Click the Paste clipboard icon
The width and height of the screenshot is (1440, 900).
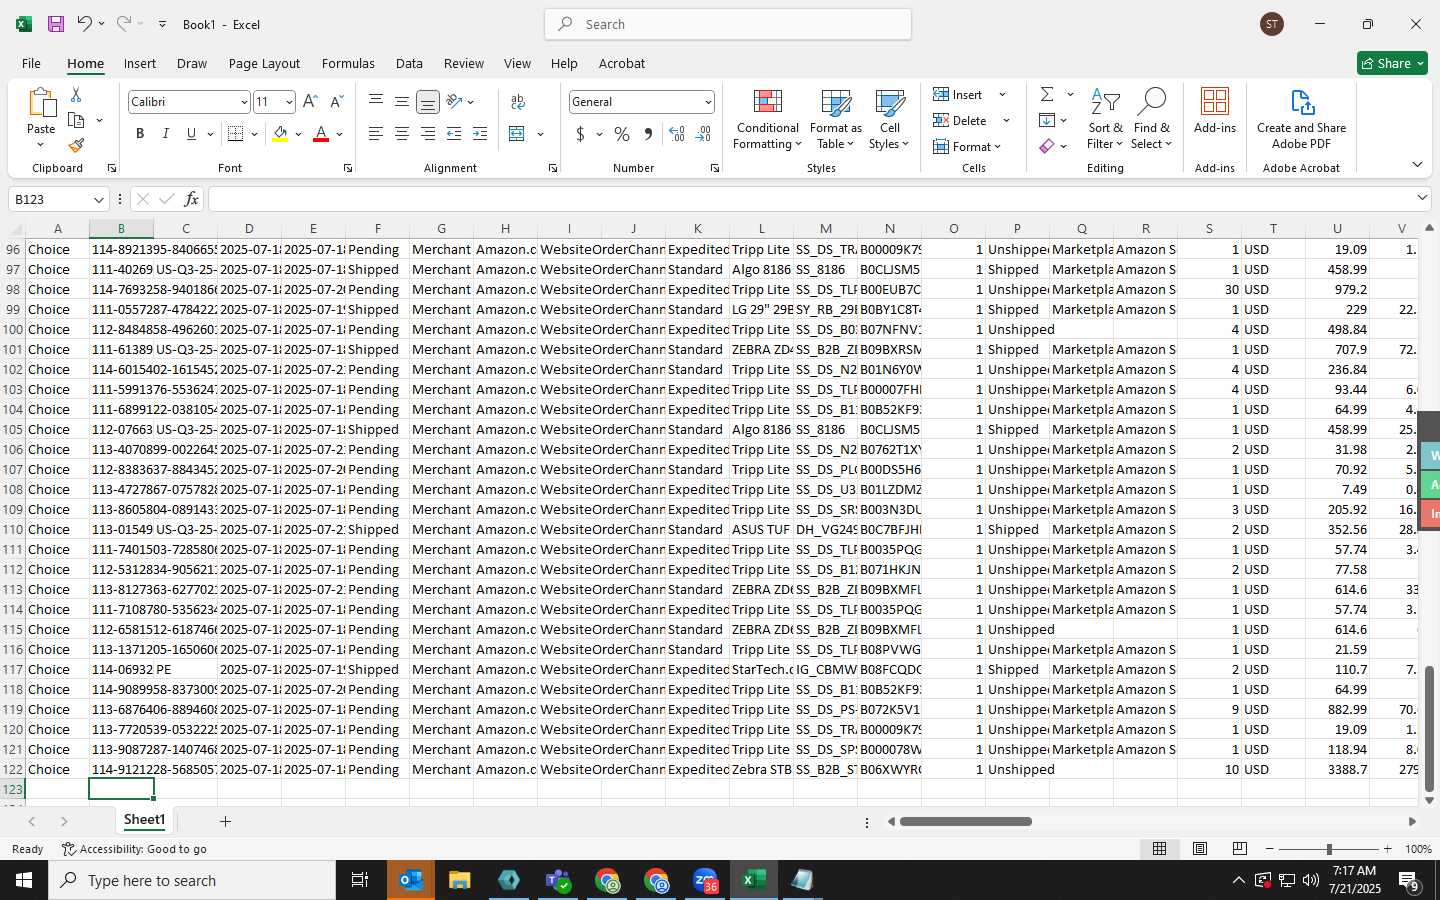(x=41, y=103)
